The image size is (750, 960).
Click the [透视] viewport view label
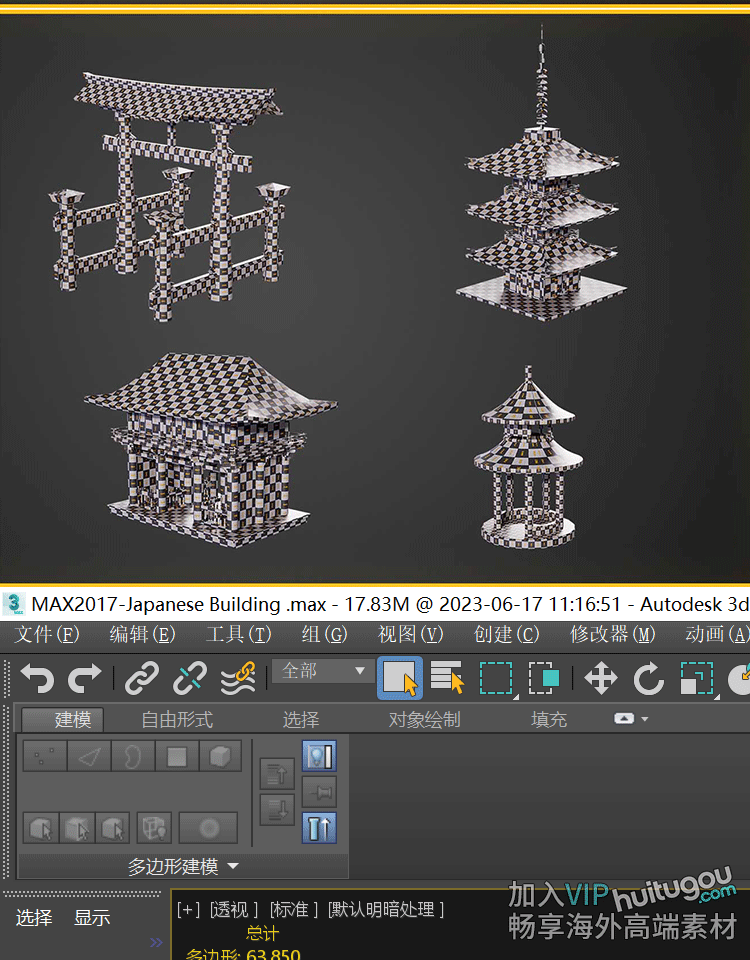[x=234, y=910]
